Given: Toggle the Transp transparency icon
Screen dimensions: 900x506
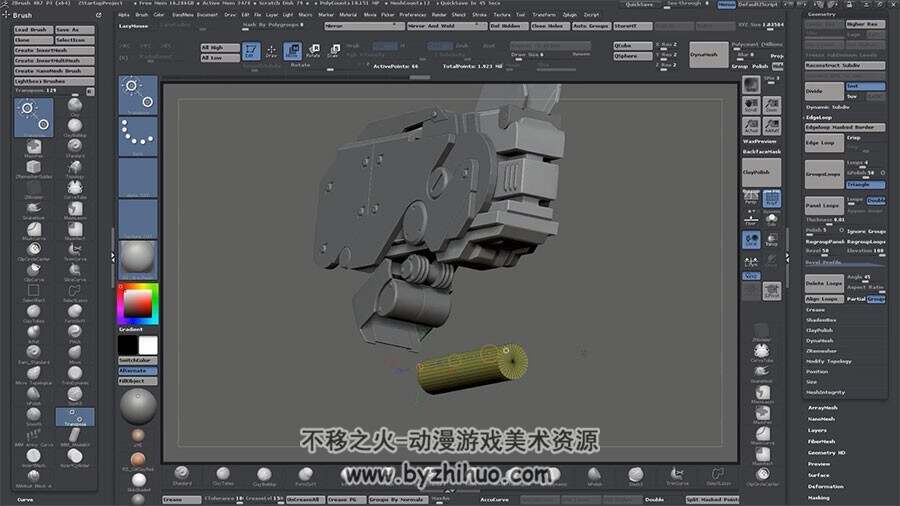Looking at the screenshot, I should [772, 239].
